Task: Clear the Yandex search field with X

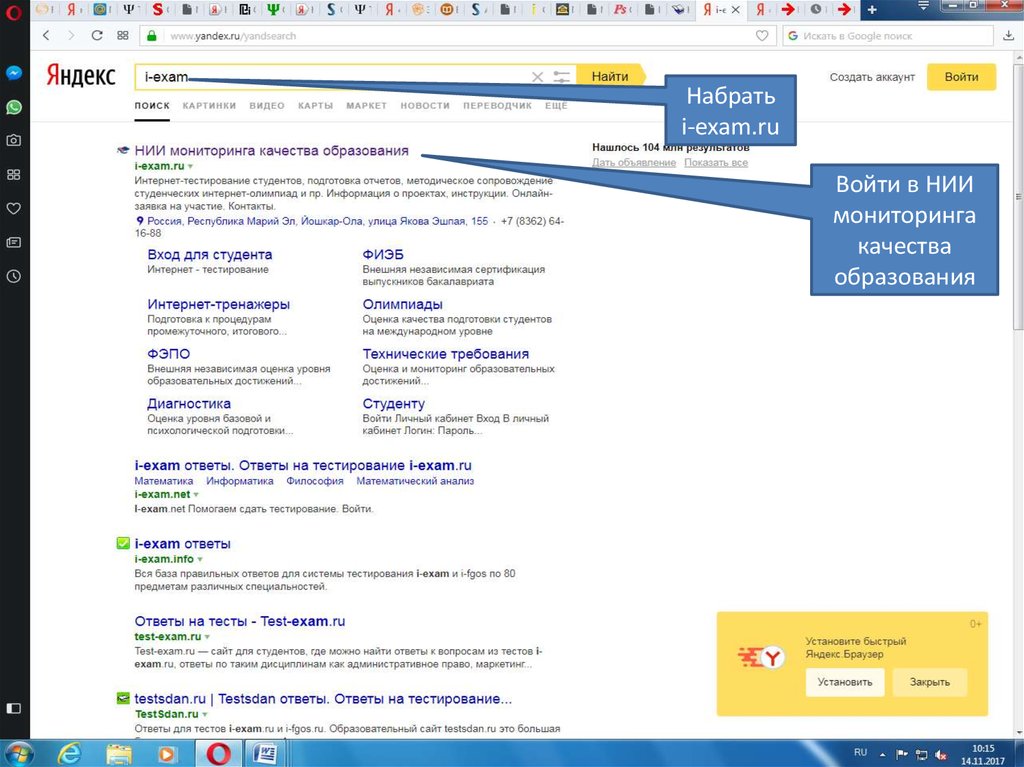Action: (537, 77)
